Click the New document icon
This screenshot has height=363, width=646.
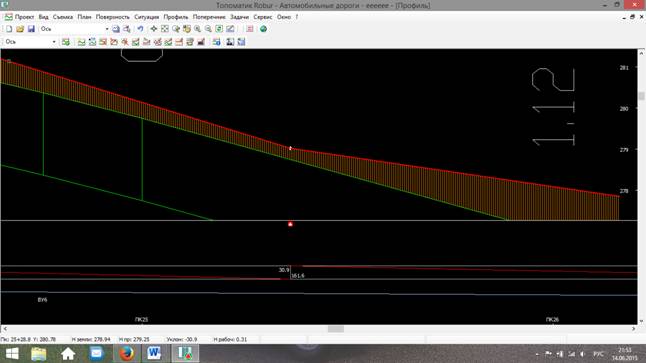(x=9, y=29)
